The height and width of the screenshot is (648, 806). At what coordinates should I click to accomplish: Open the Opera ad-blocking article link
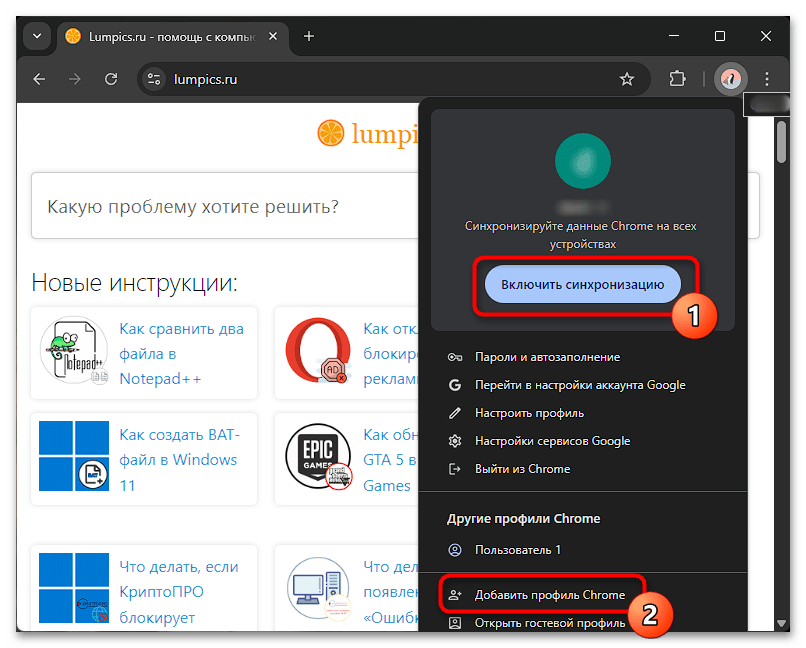coord(391,354)
